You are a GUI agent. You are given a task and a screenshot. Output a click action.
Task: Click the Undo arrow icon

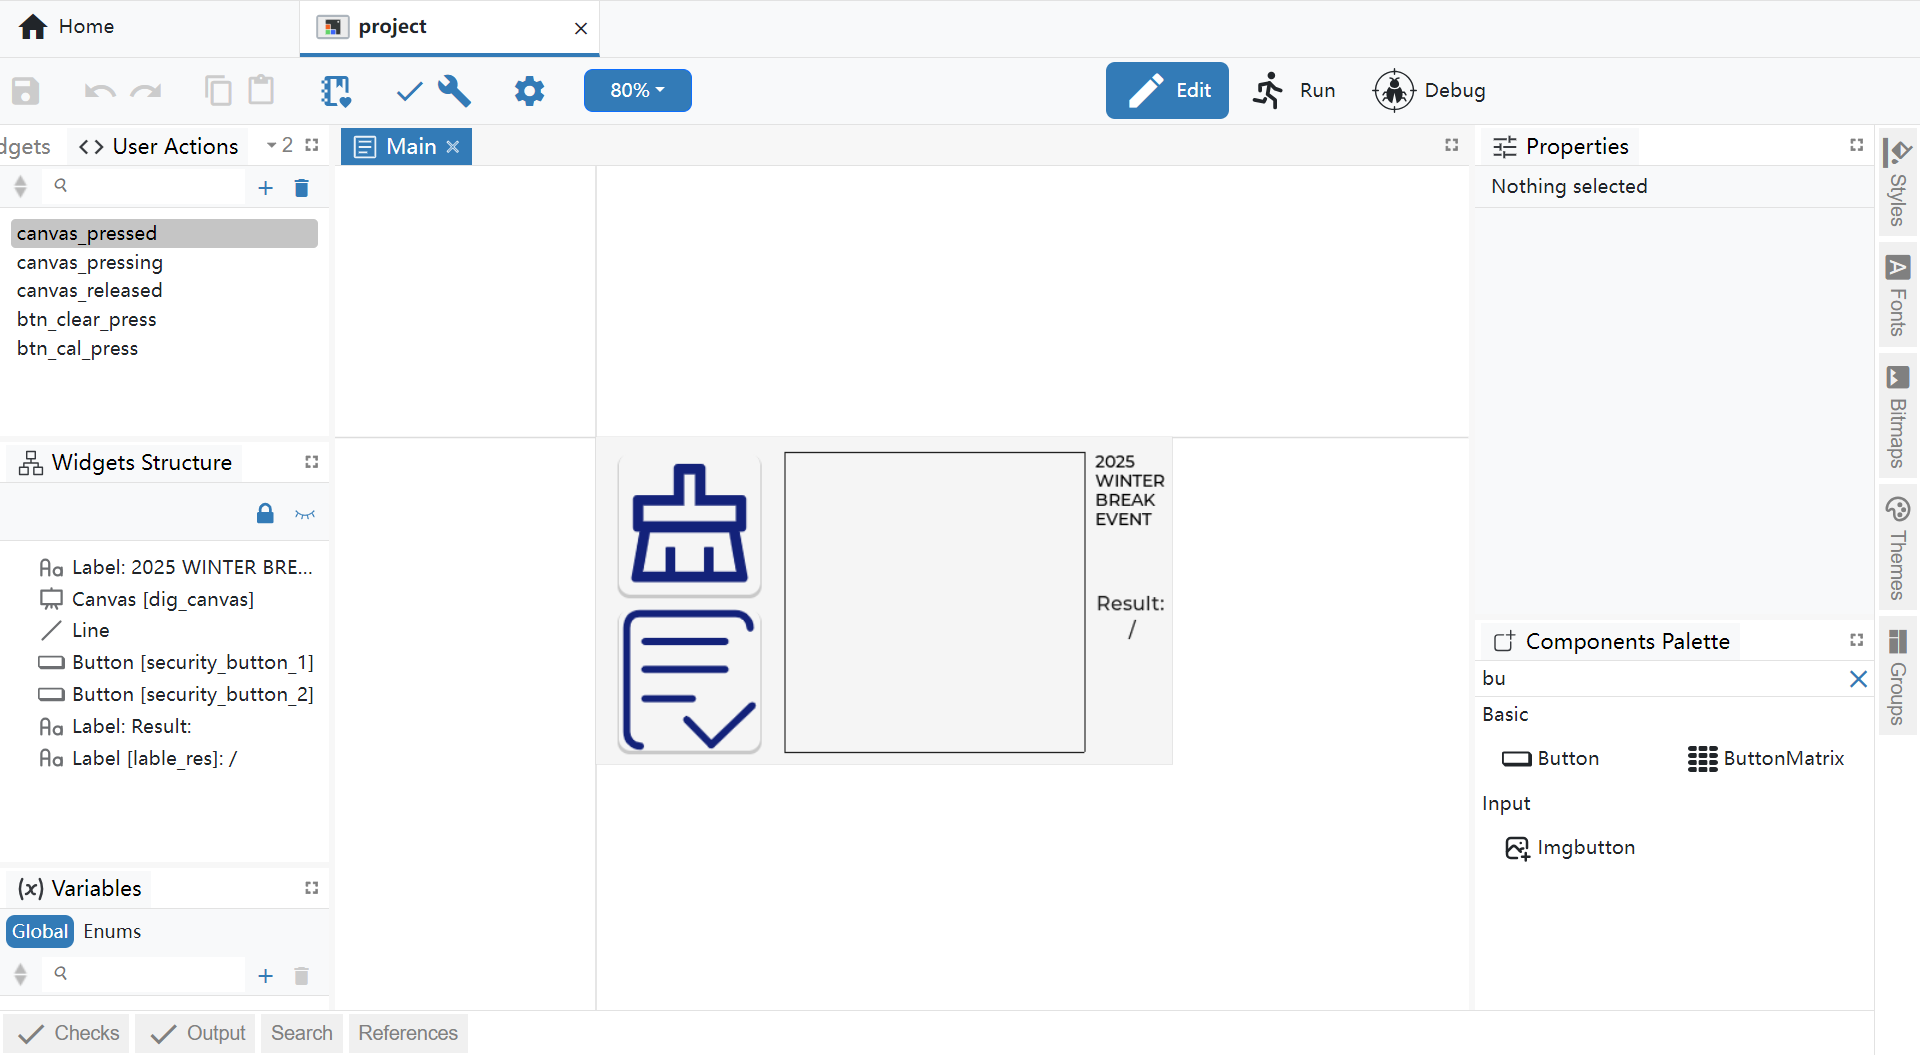coord(99,91)
